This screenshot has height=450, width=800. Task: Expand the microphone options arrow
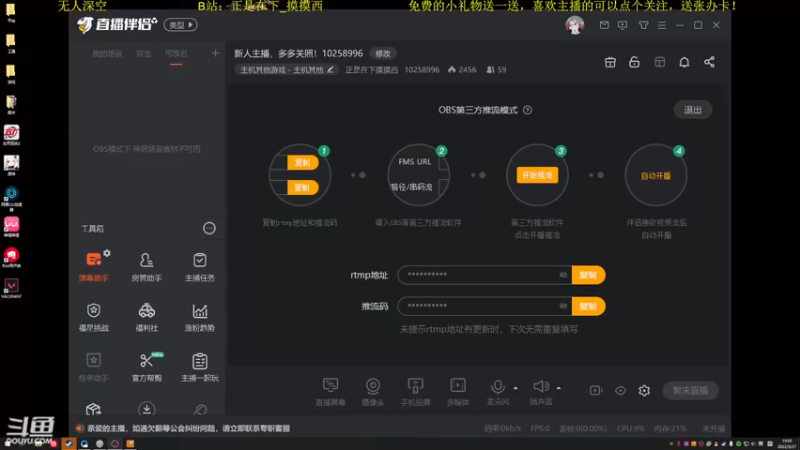click(x=515, y=388)
